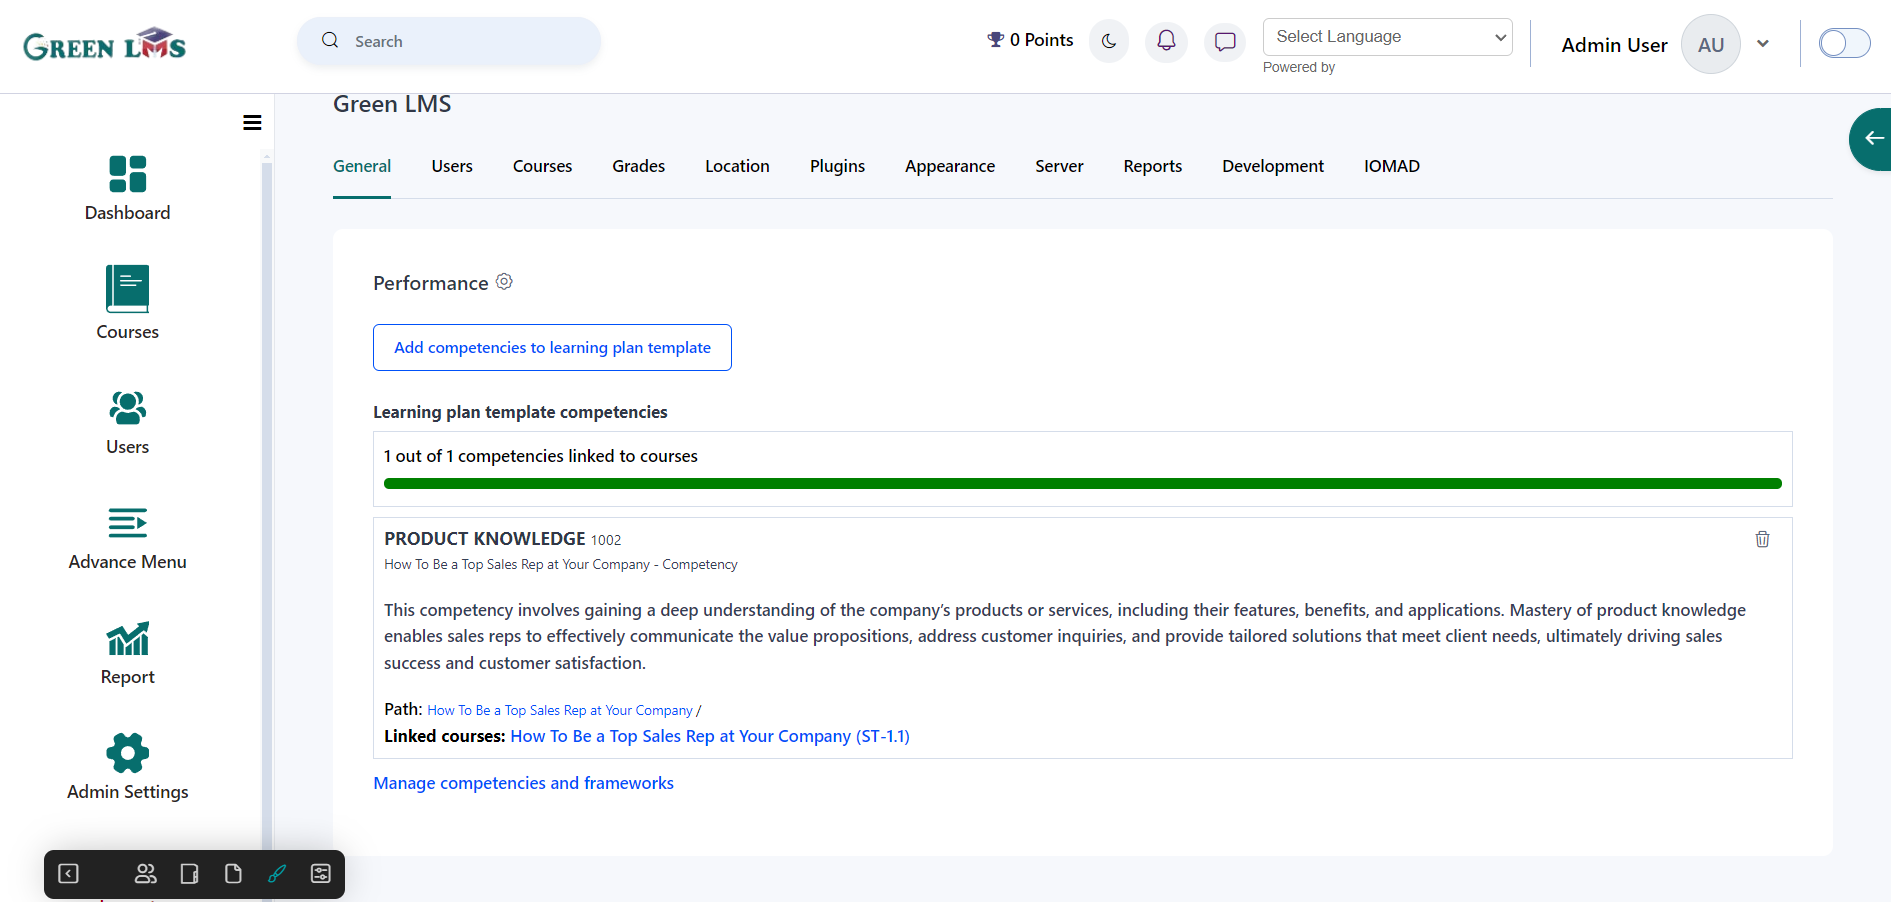
Task: Click the Green LMS logo
Action: pos(105,44)
